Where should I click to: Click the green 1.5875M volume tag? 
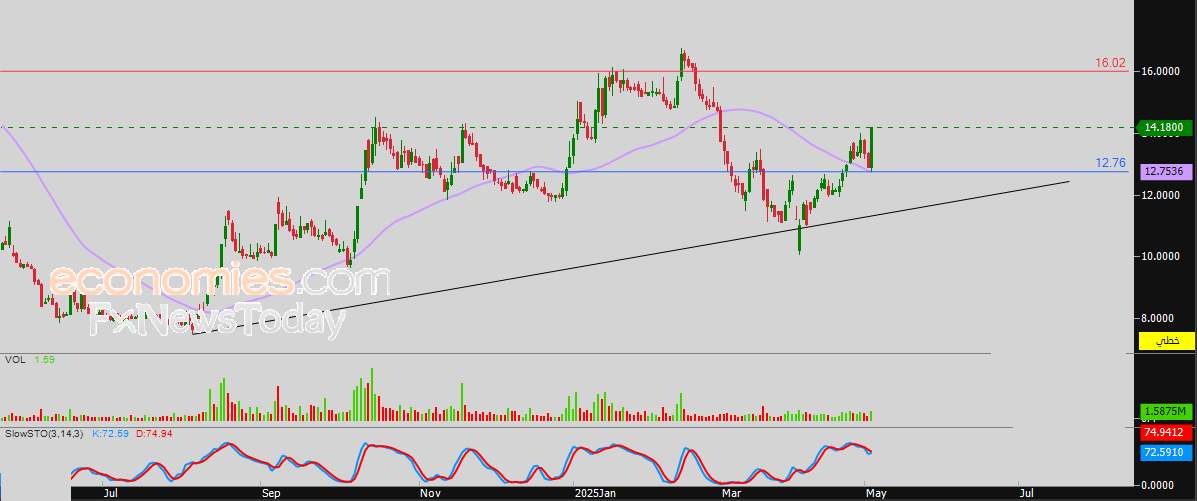pos(1164,412)
